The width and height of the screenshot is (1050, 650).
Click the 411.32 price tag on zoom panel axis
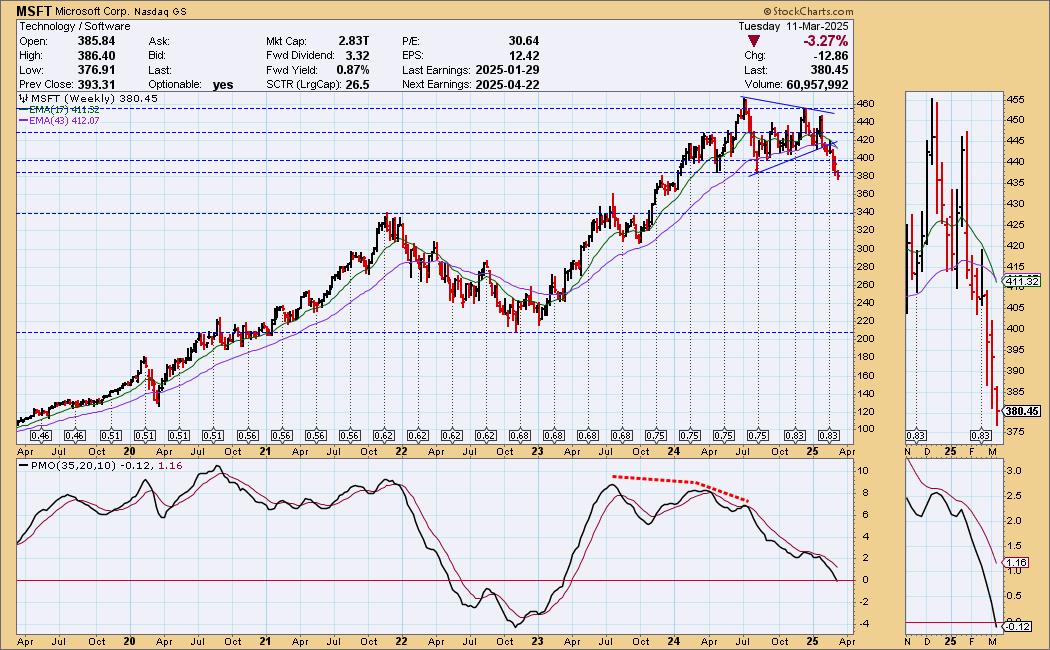[1023, 281]
